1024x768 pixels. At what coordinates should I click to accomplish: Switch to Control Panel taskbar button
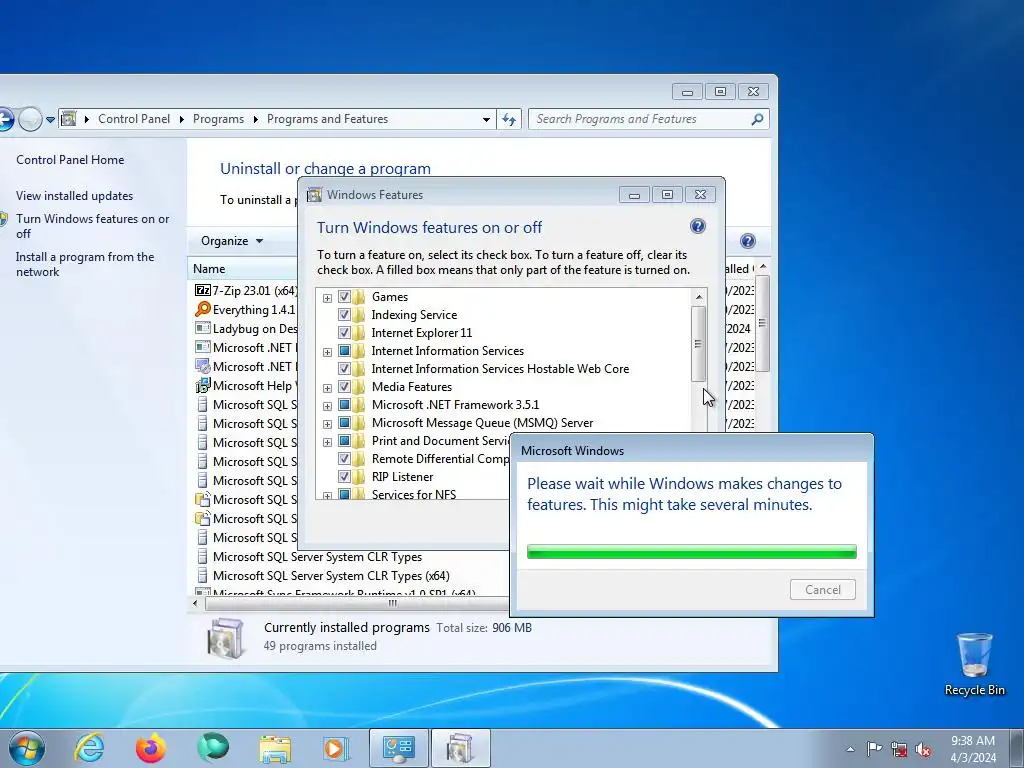tap(398, 748)
